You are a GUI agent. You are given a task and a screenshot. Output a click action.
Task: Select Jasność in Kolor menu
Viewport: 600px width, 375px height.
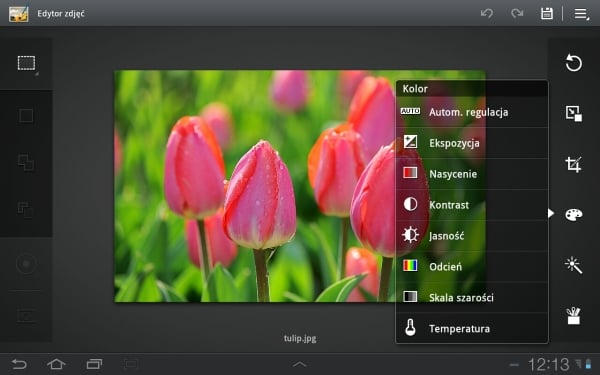[x=472, y=236]
